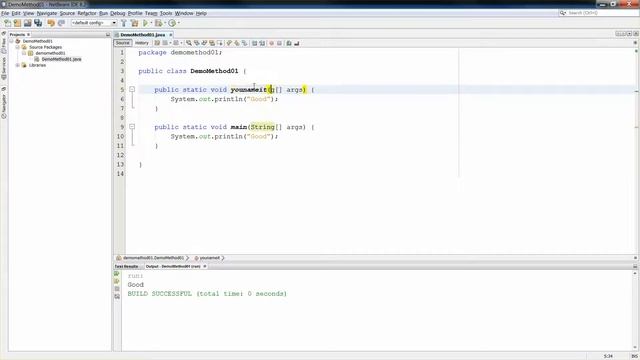This screenshot has width=640, height=360.
Task: Minimize the Projects panel
Action: pos(108,35)
